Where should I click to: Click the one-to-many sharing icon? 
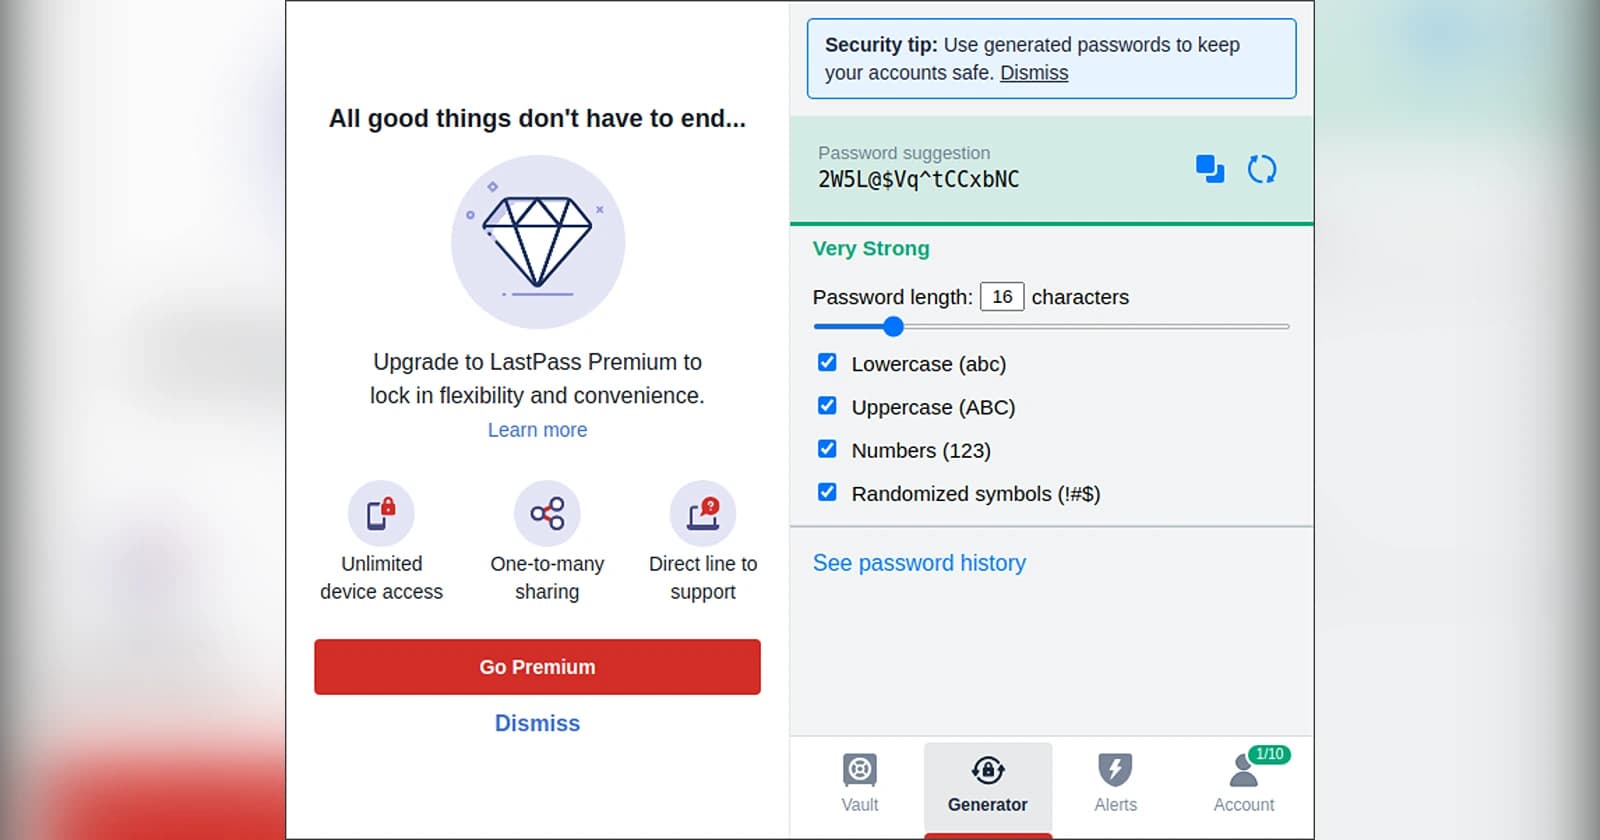pos(547,512)
